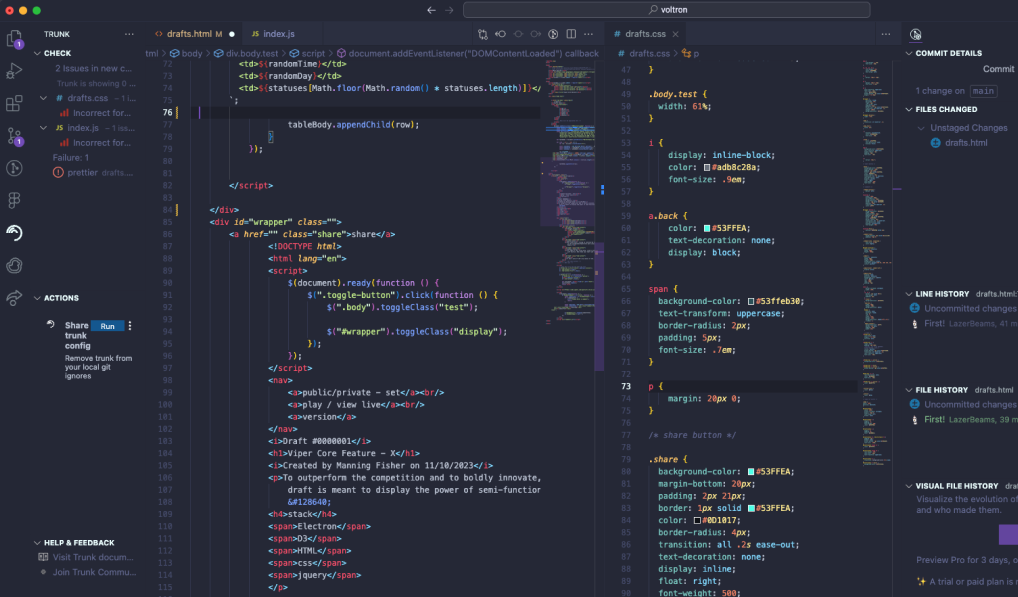The width and height of the screenshot is (1018, 597).
Task: Collapse the Unstaged Changes group
Action: 921,128
